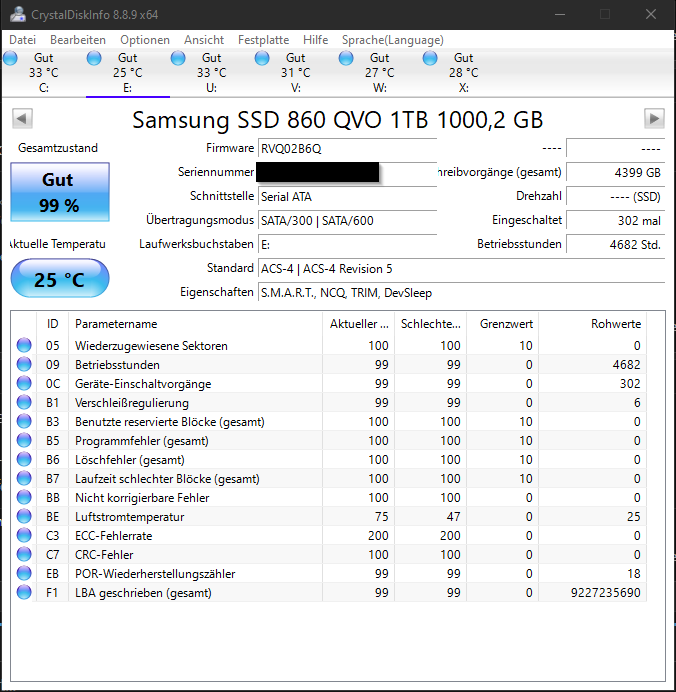Screen dimensions: 676x692
Task: Open the Datei menu
Action: [x=23, y=40]
